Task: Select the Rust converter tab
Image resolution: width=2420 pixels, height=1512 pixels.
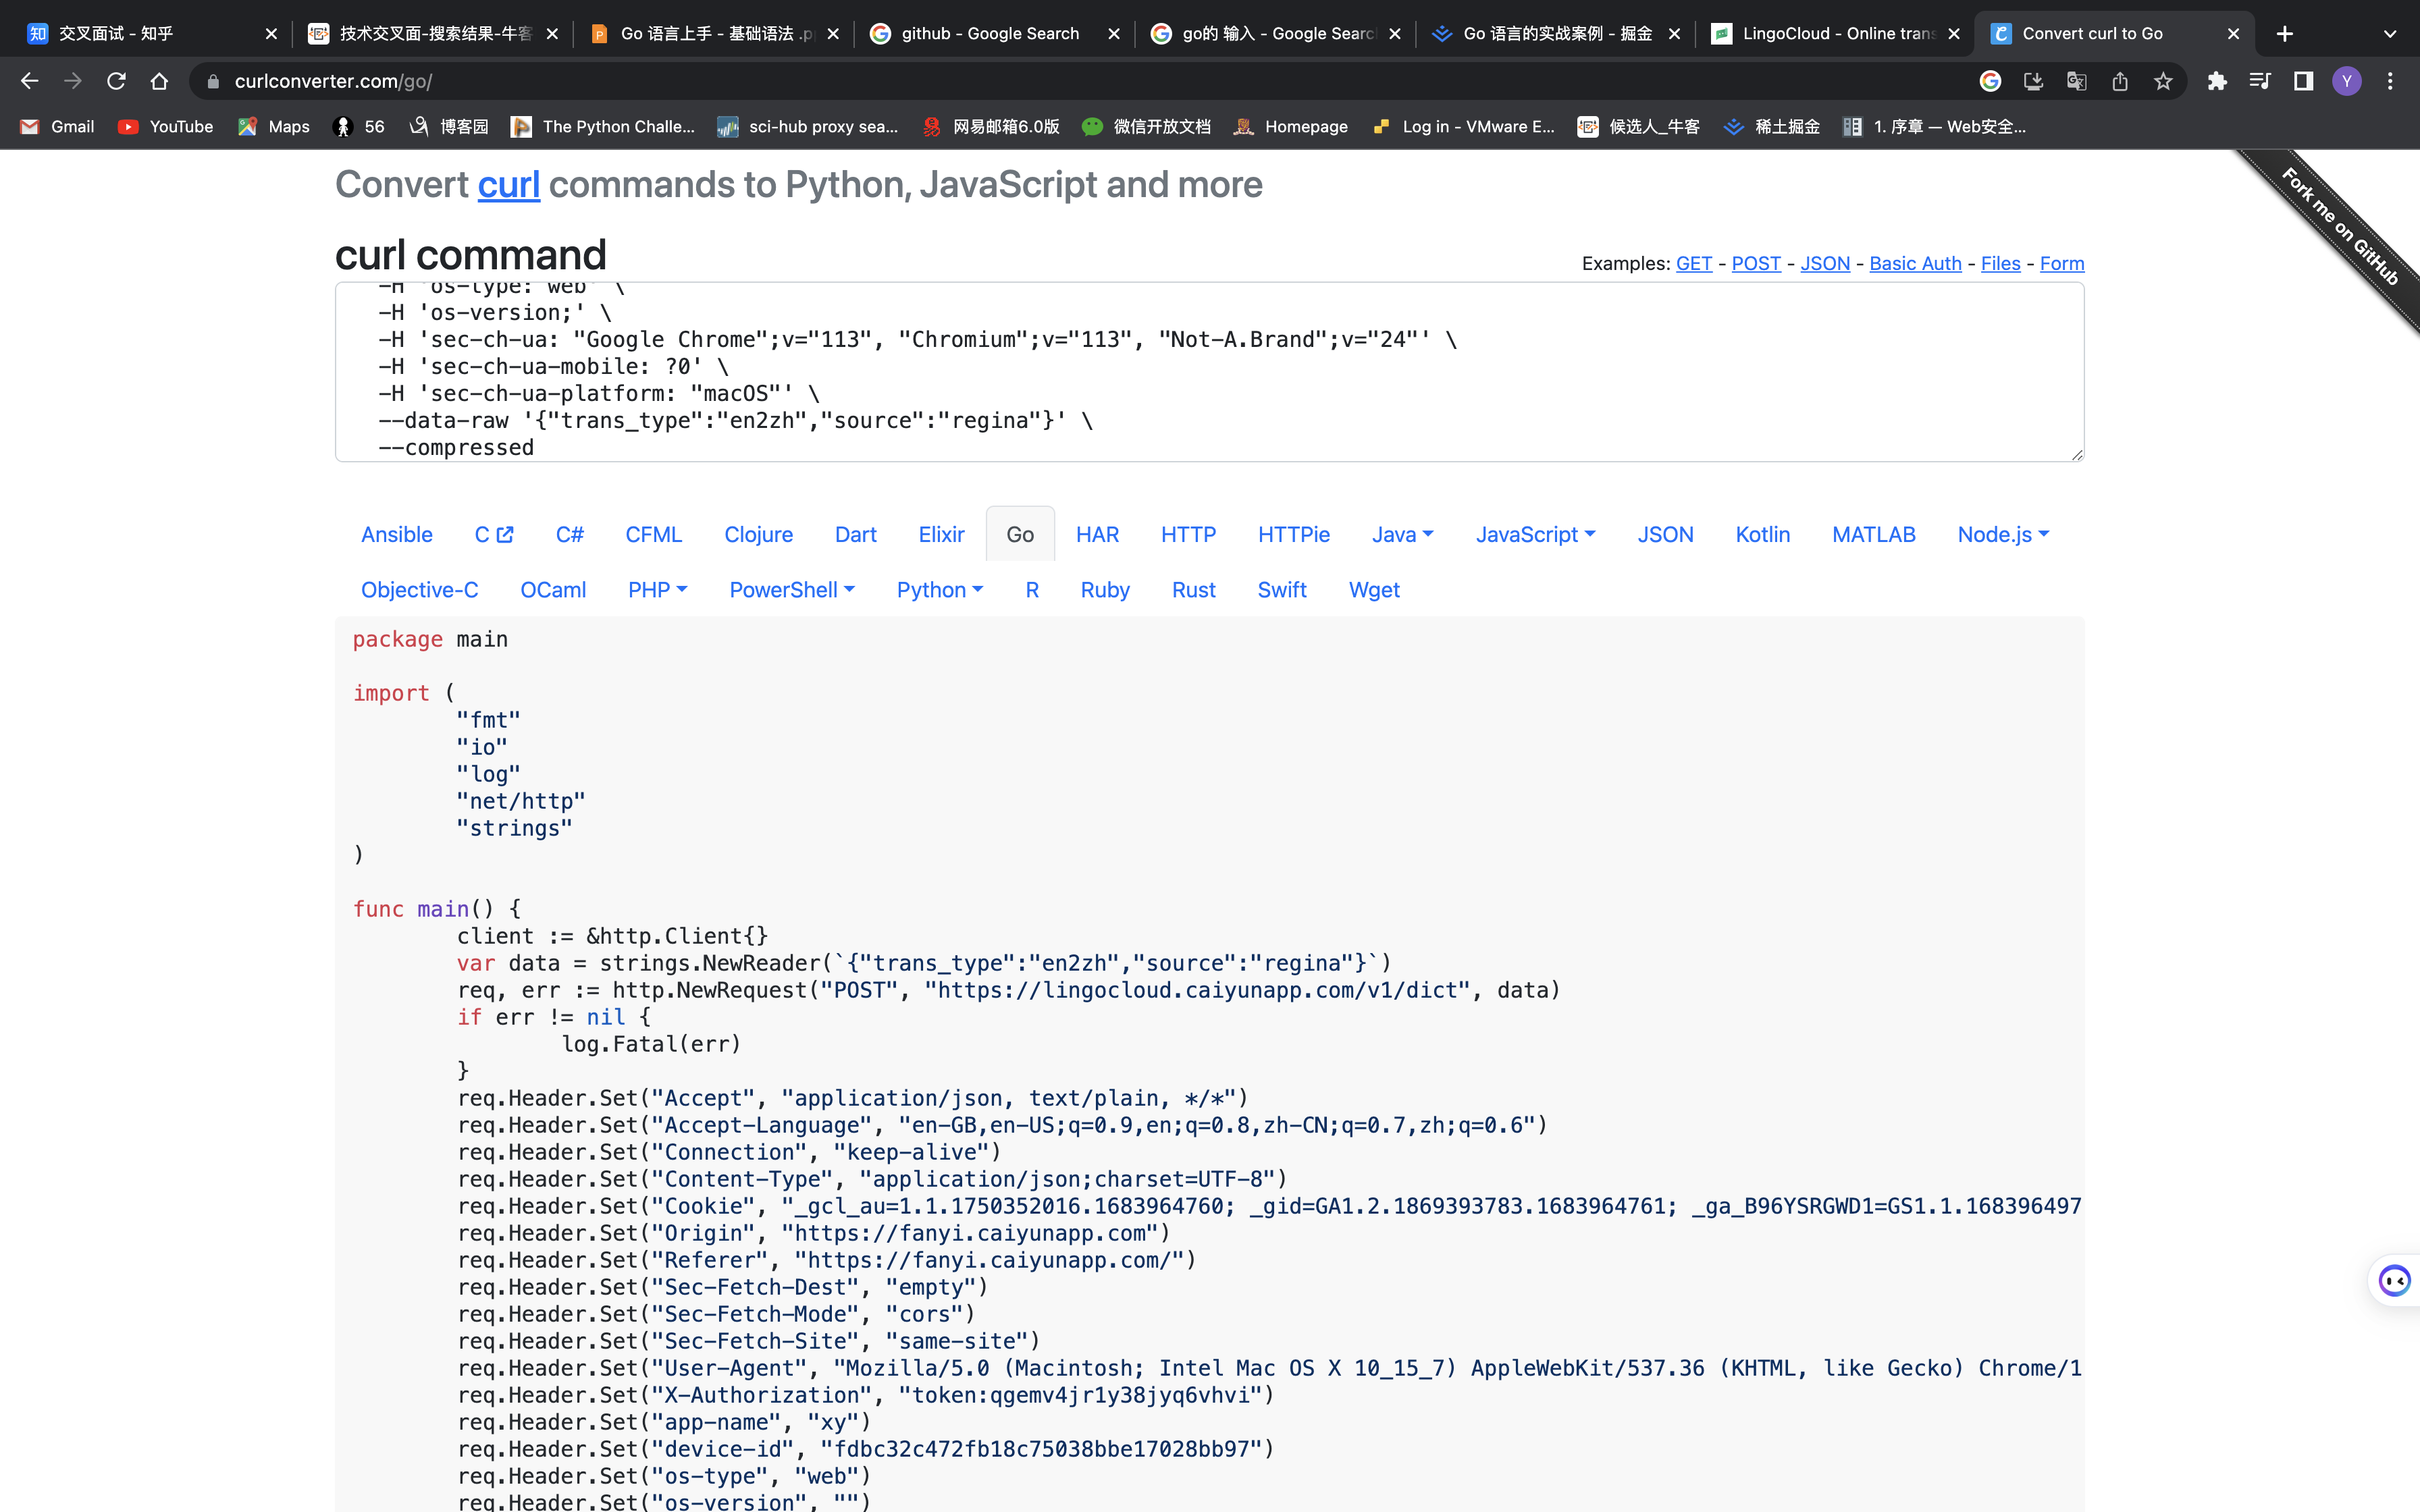Action: (1193, 590)
